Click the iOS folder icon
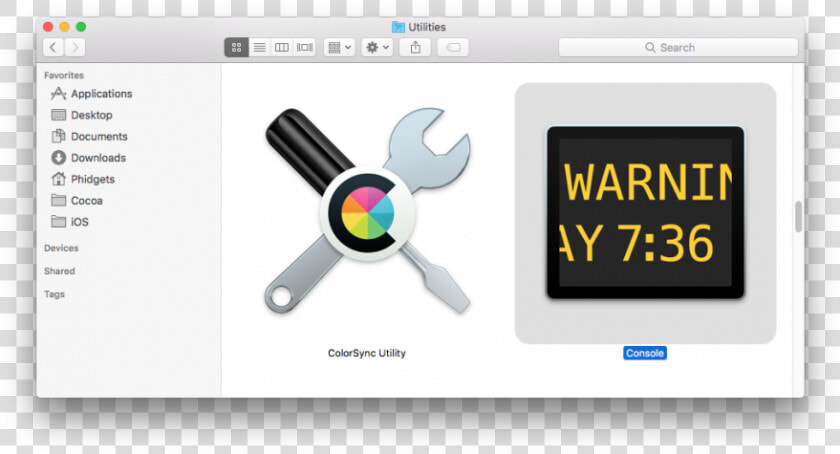Image resolution: width=840 pixels, height=454 pixels. point(58,221)
